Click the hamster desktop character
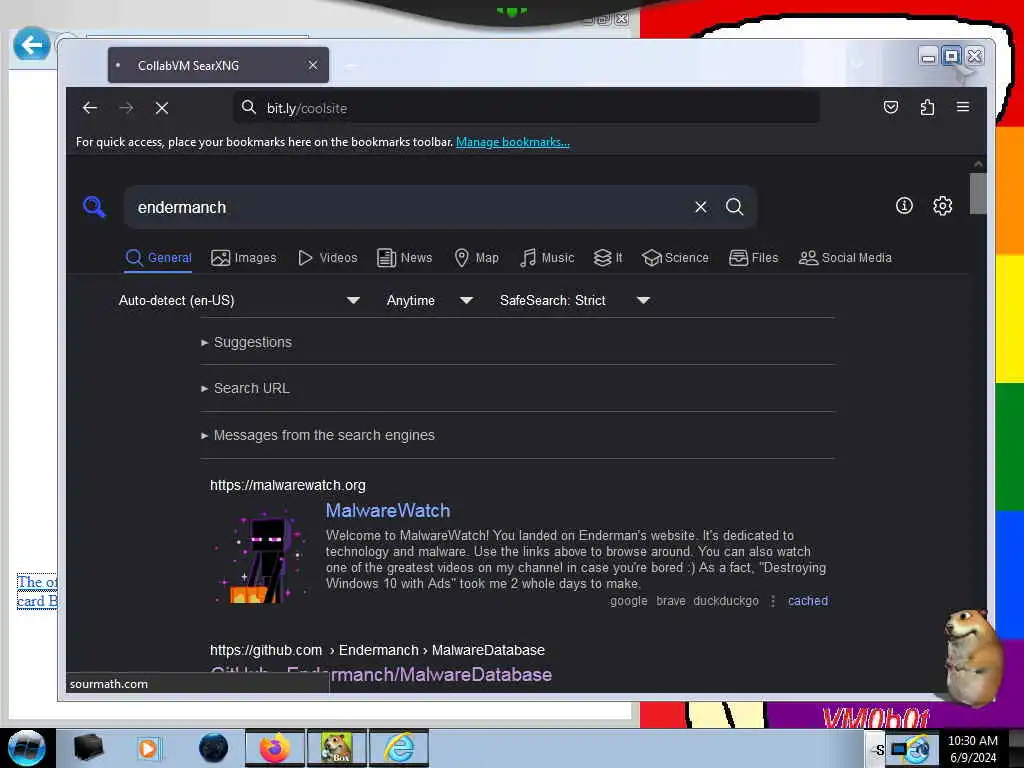Screen dimensions: 1024x768 973,656
